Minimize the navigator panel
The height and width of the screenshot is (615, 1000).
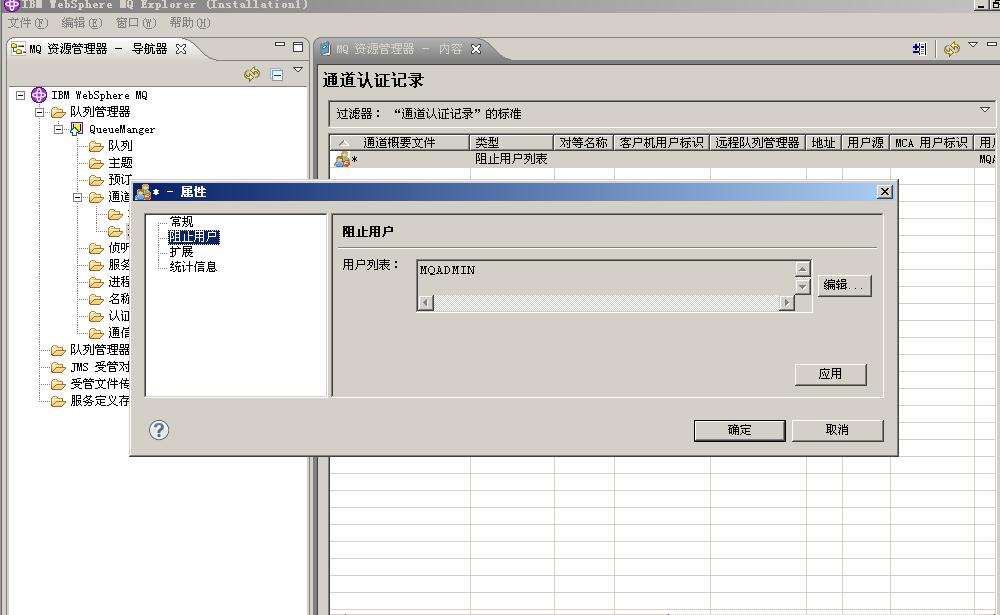click(280, 45)
